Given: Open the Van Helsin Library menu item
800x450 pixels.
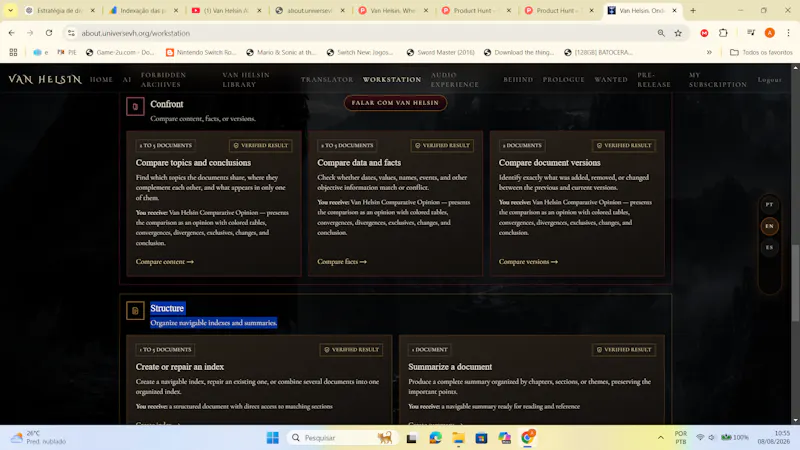Looking at the screenshot, I should 246,80.
